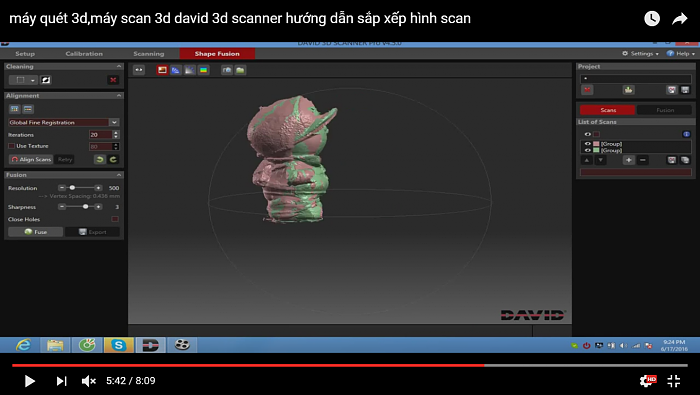
Task: Open the Global Fine Registration dropdown
Action: (x=114, y=122)
